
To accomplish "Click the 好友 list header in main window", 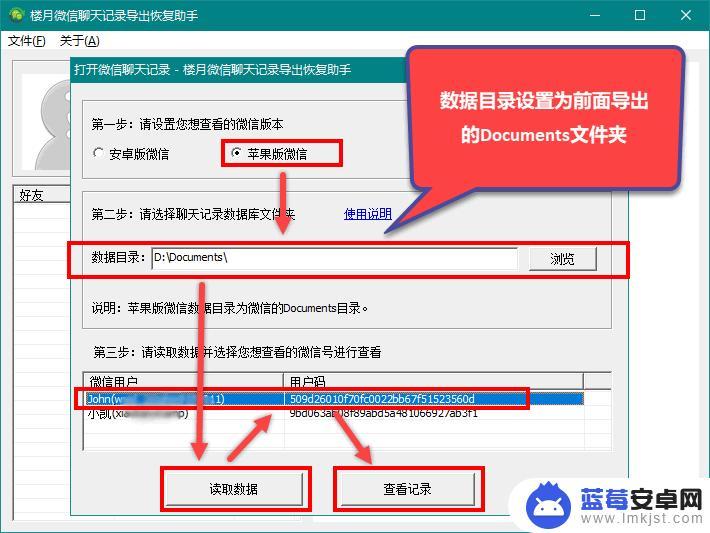I will (42, 195).
